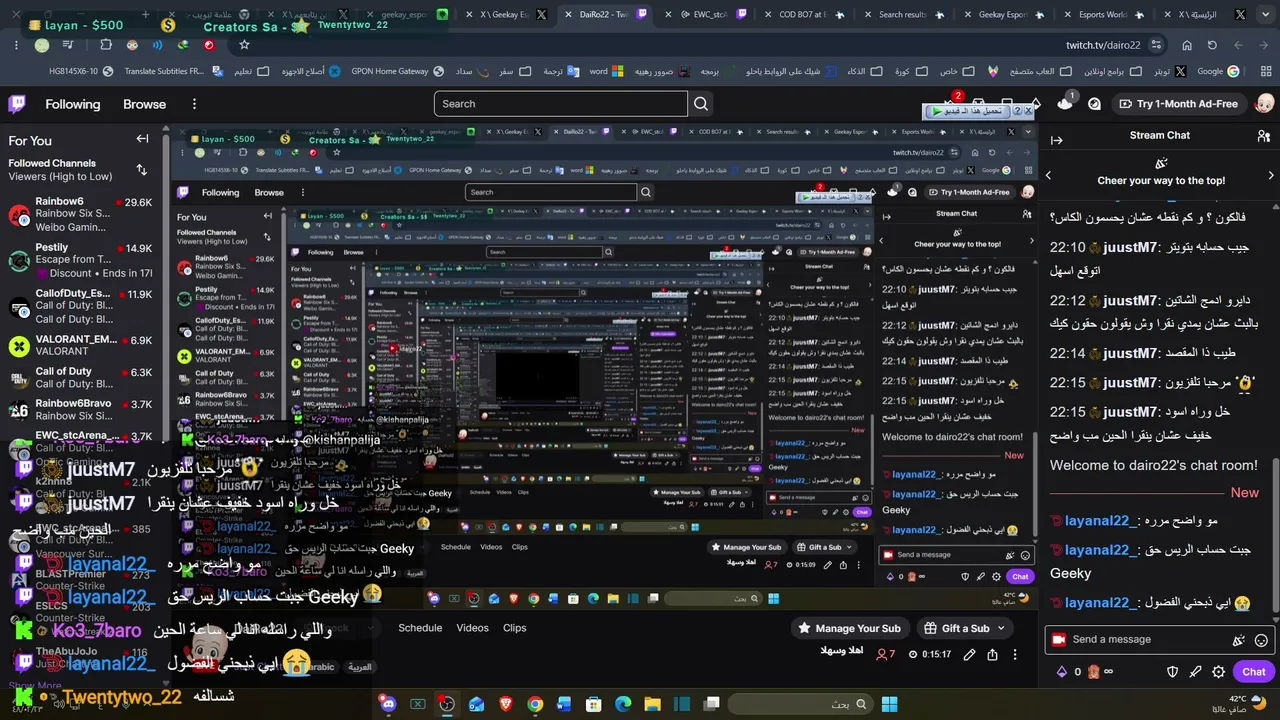The image size is (1280, 720).
Task: Click the browser home button
Action: tap(1187, 45)
